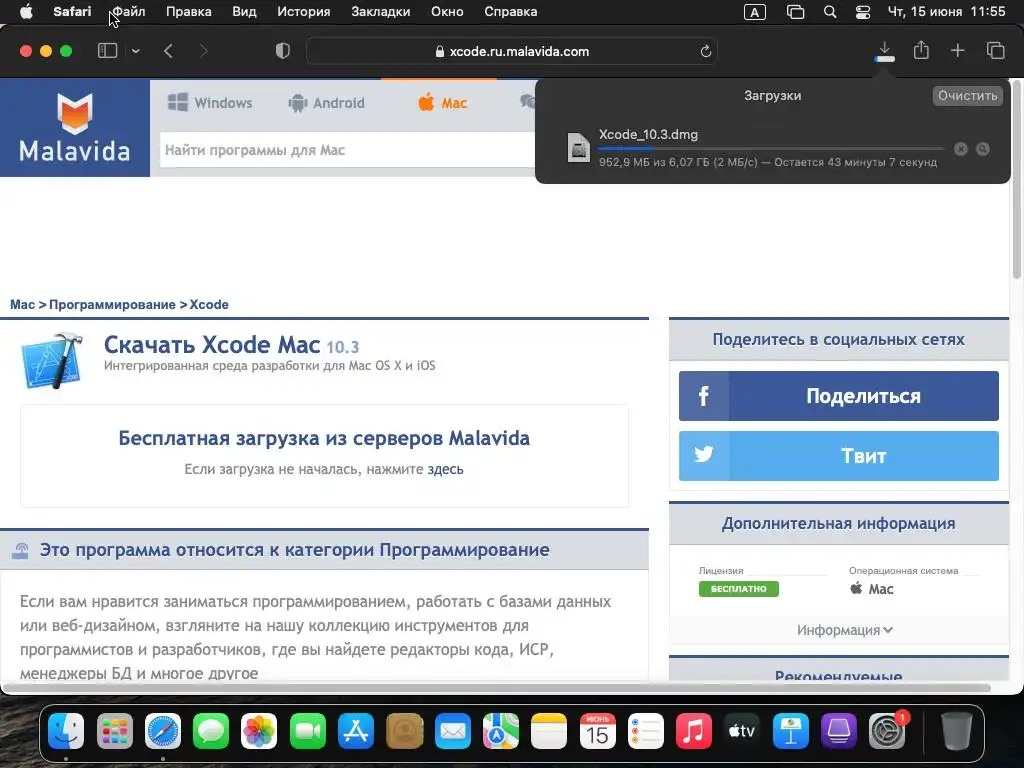1024x768 pixels.
Task: Click the Xcode_10.3.dmg file icon
Action: (x=579, y=148)
